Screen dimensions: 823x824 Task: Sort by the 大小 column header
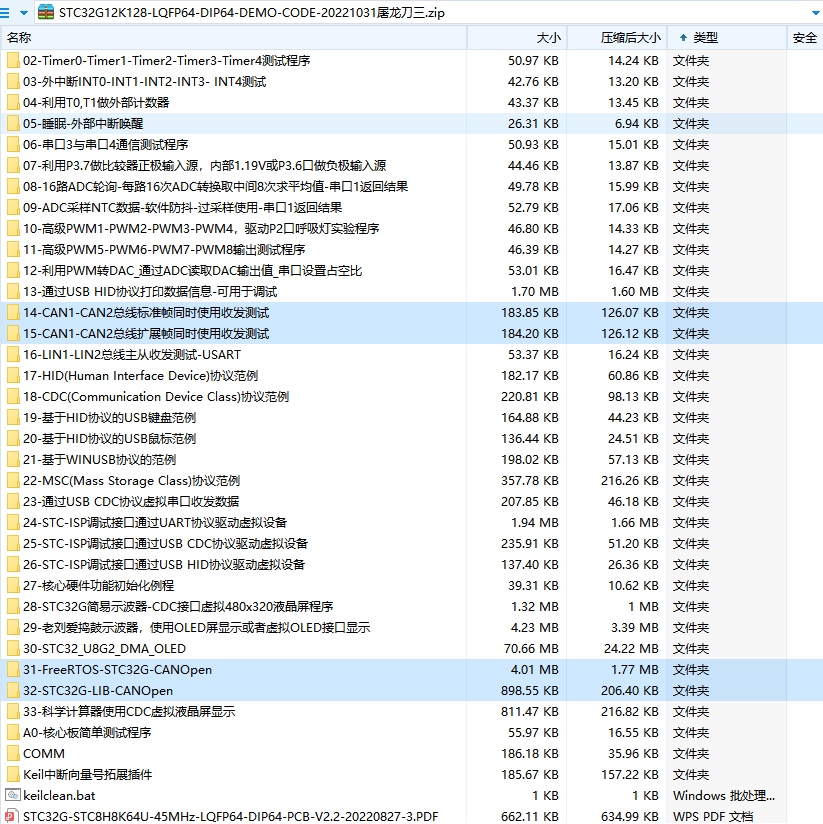coord(517,38)
